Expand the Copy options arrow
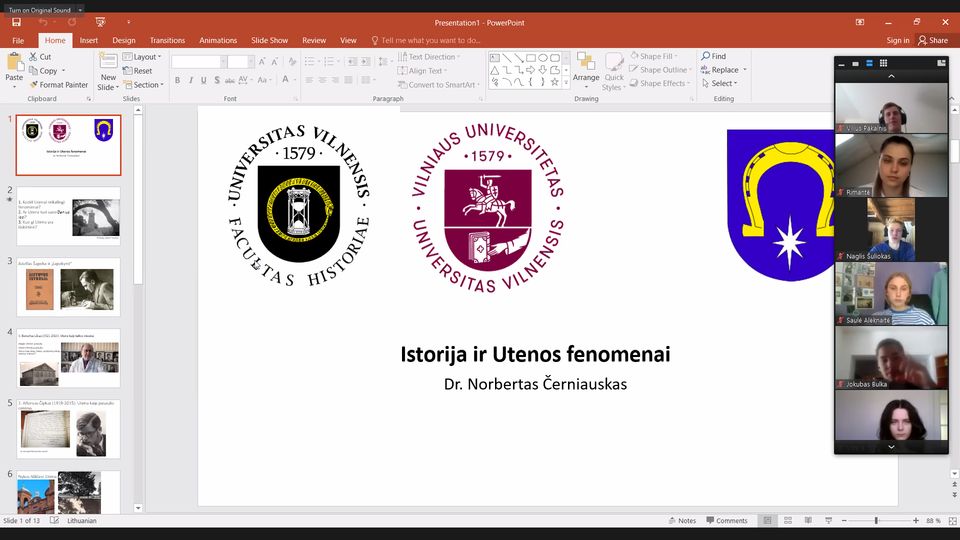960x540 pixels. (63, 71)
